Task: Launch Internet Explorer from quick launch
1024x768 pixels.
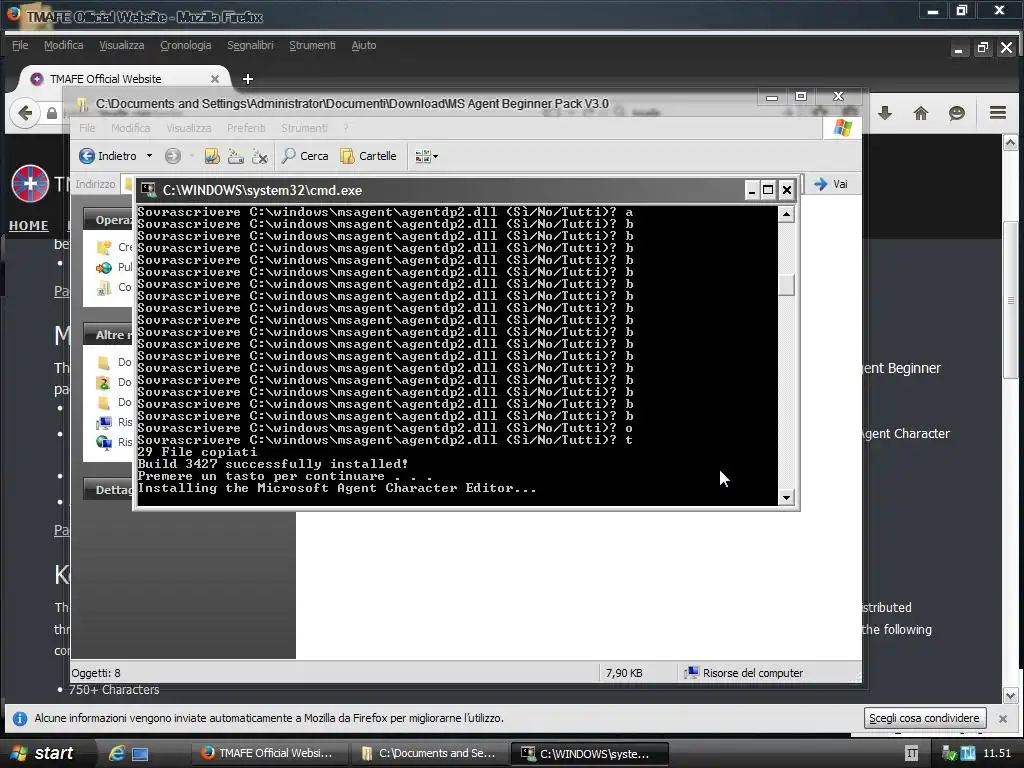Action: [x=116, y=753]
